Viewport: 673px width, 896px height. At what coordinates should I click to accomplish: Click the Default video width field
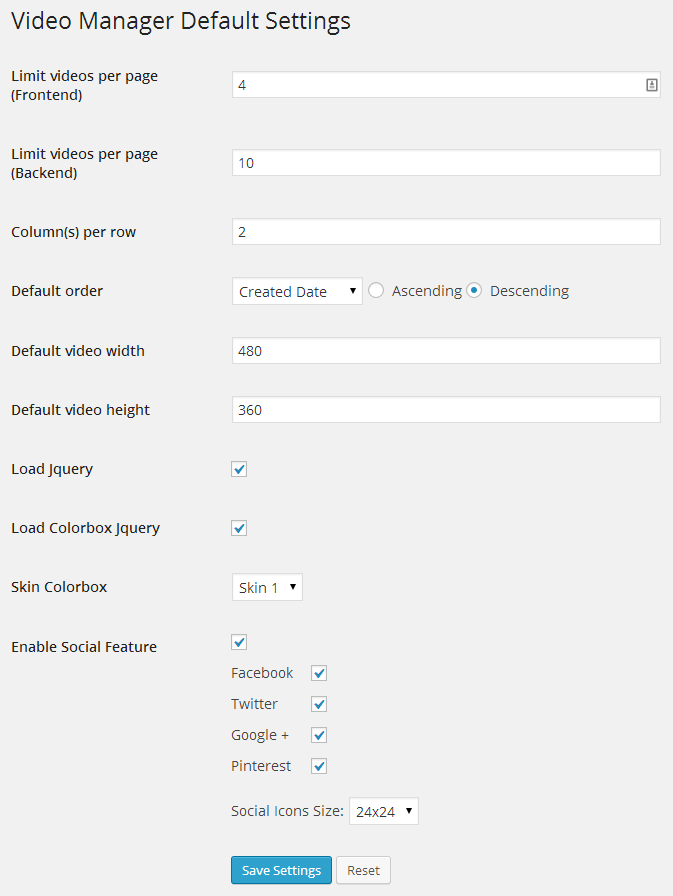446,350
